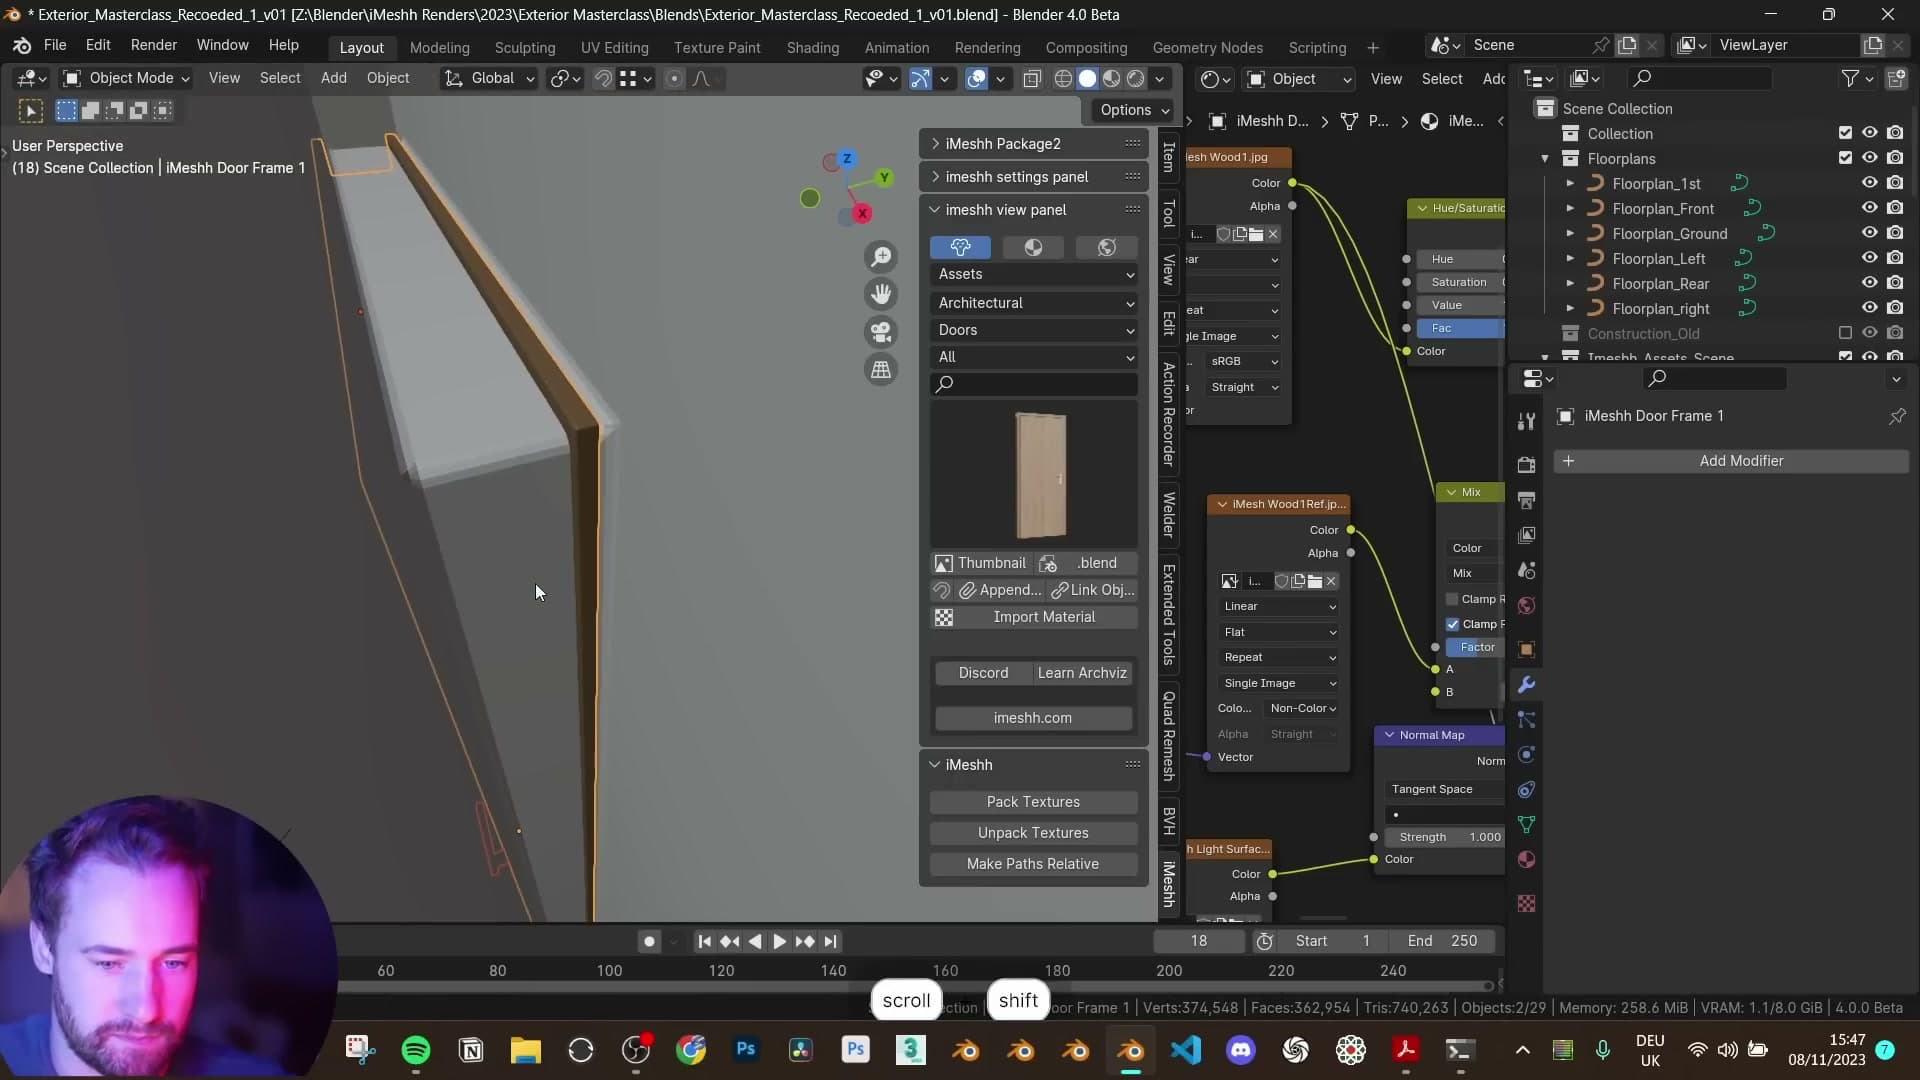Open the Material properties tab icon
This screenshot has width=1920, height=1080.
point(1526,860)
